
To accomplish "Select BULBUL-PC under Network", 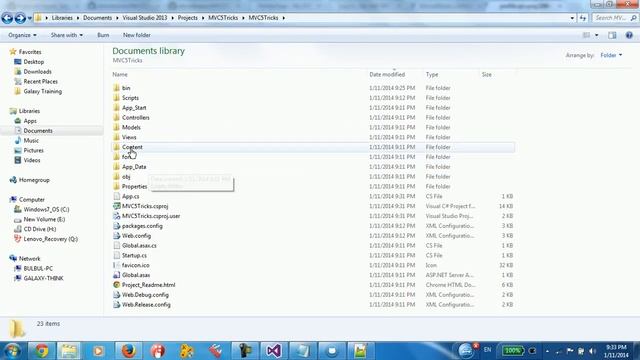I will (x=38, y=268).
